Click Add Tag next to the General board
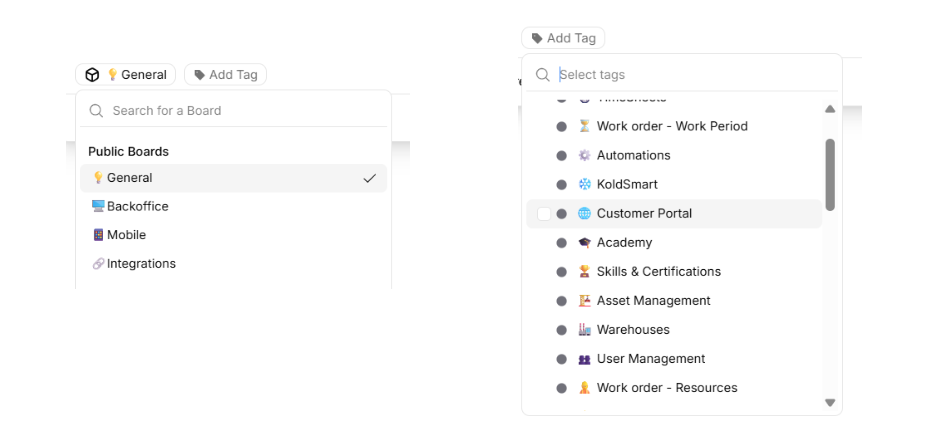Viewport: 949px width, 432px height. click(226, 75)
